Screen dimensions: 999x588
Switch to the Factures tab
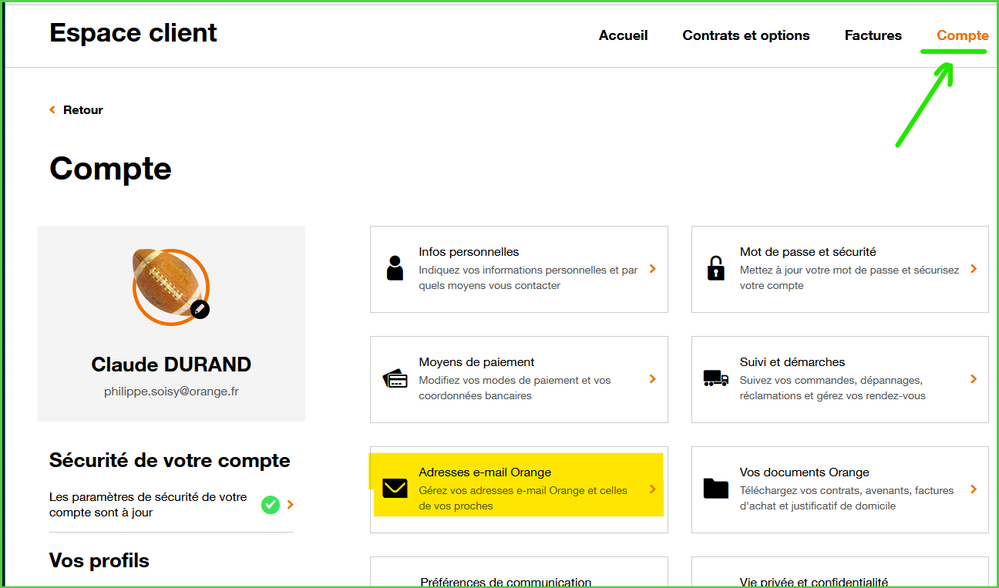pyautogui.click(x=873, y=36)
